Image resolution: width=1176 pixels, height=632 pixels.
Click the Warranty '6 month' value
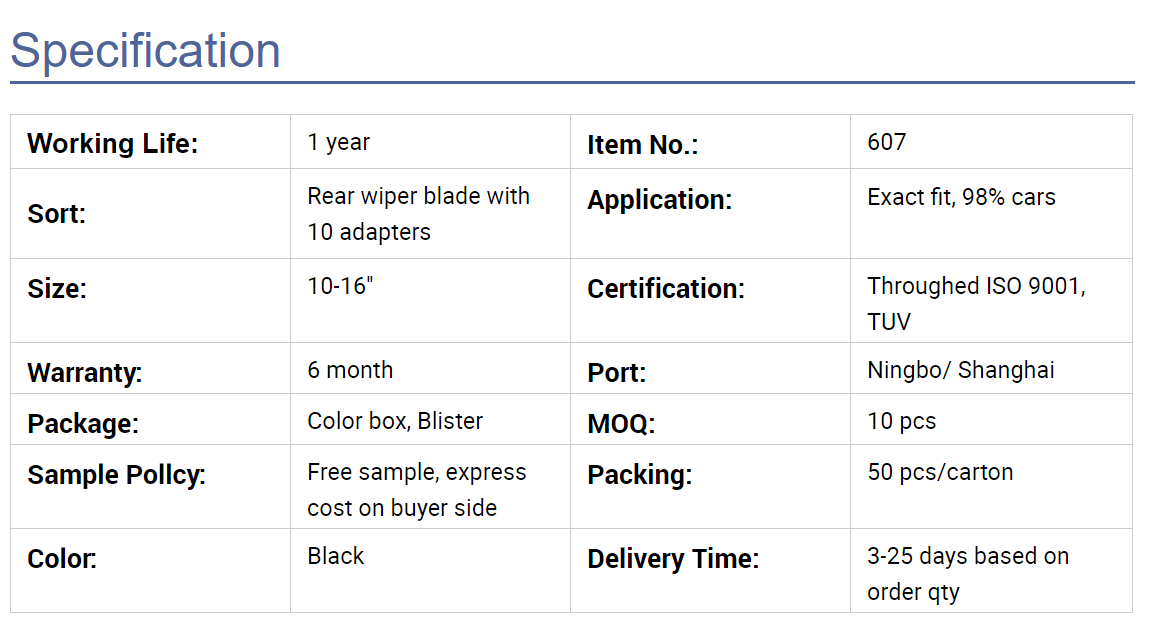point(350,370)
